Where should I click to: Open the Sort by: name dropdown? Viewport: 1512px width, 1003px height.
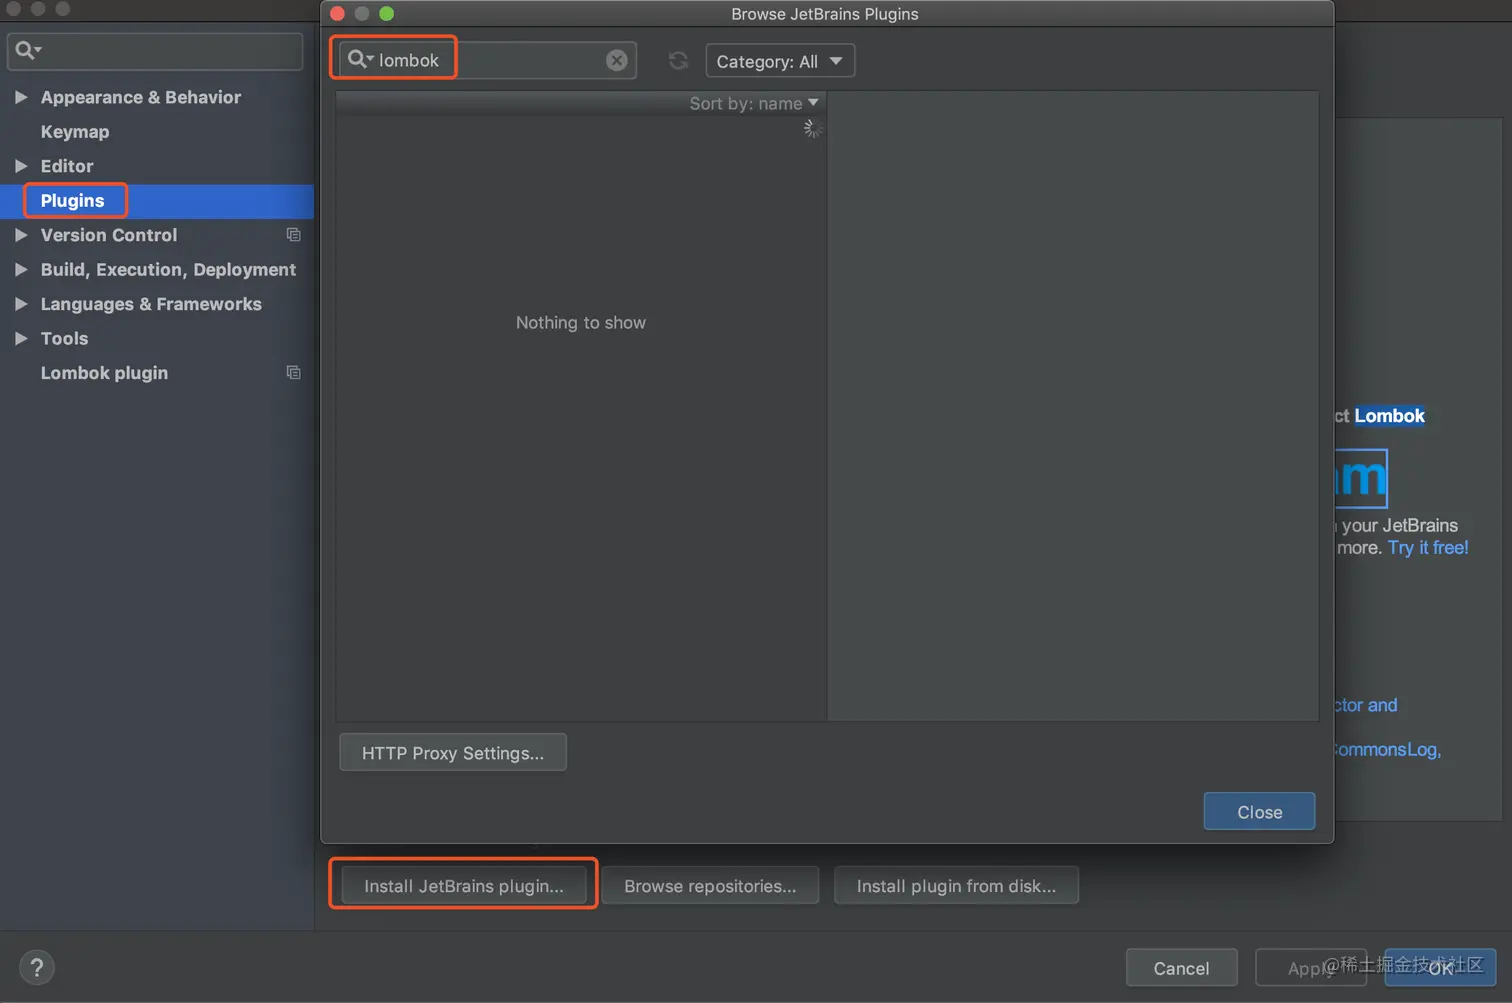pos(753,103)
